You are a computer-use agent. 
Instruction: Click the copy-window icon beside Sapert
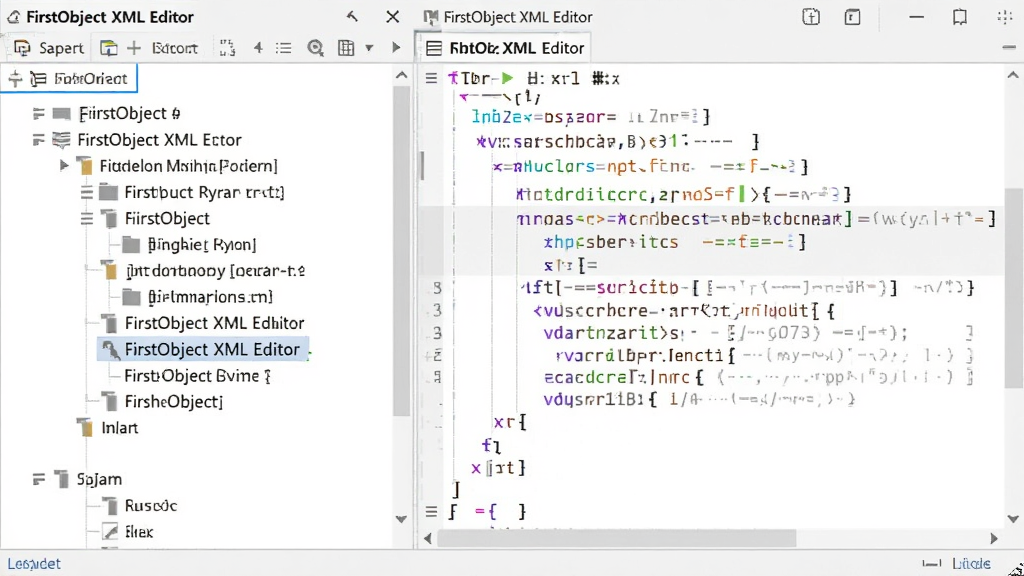point(108,48)
